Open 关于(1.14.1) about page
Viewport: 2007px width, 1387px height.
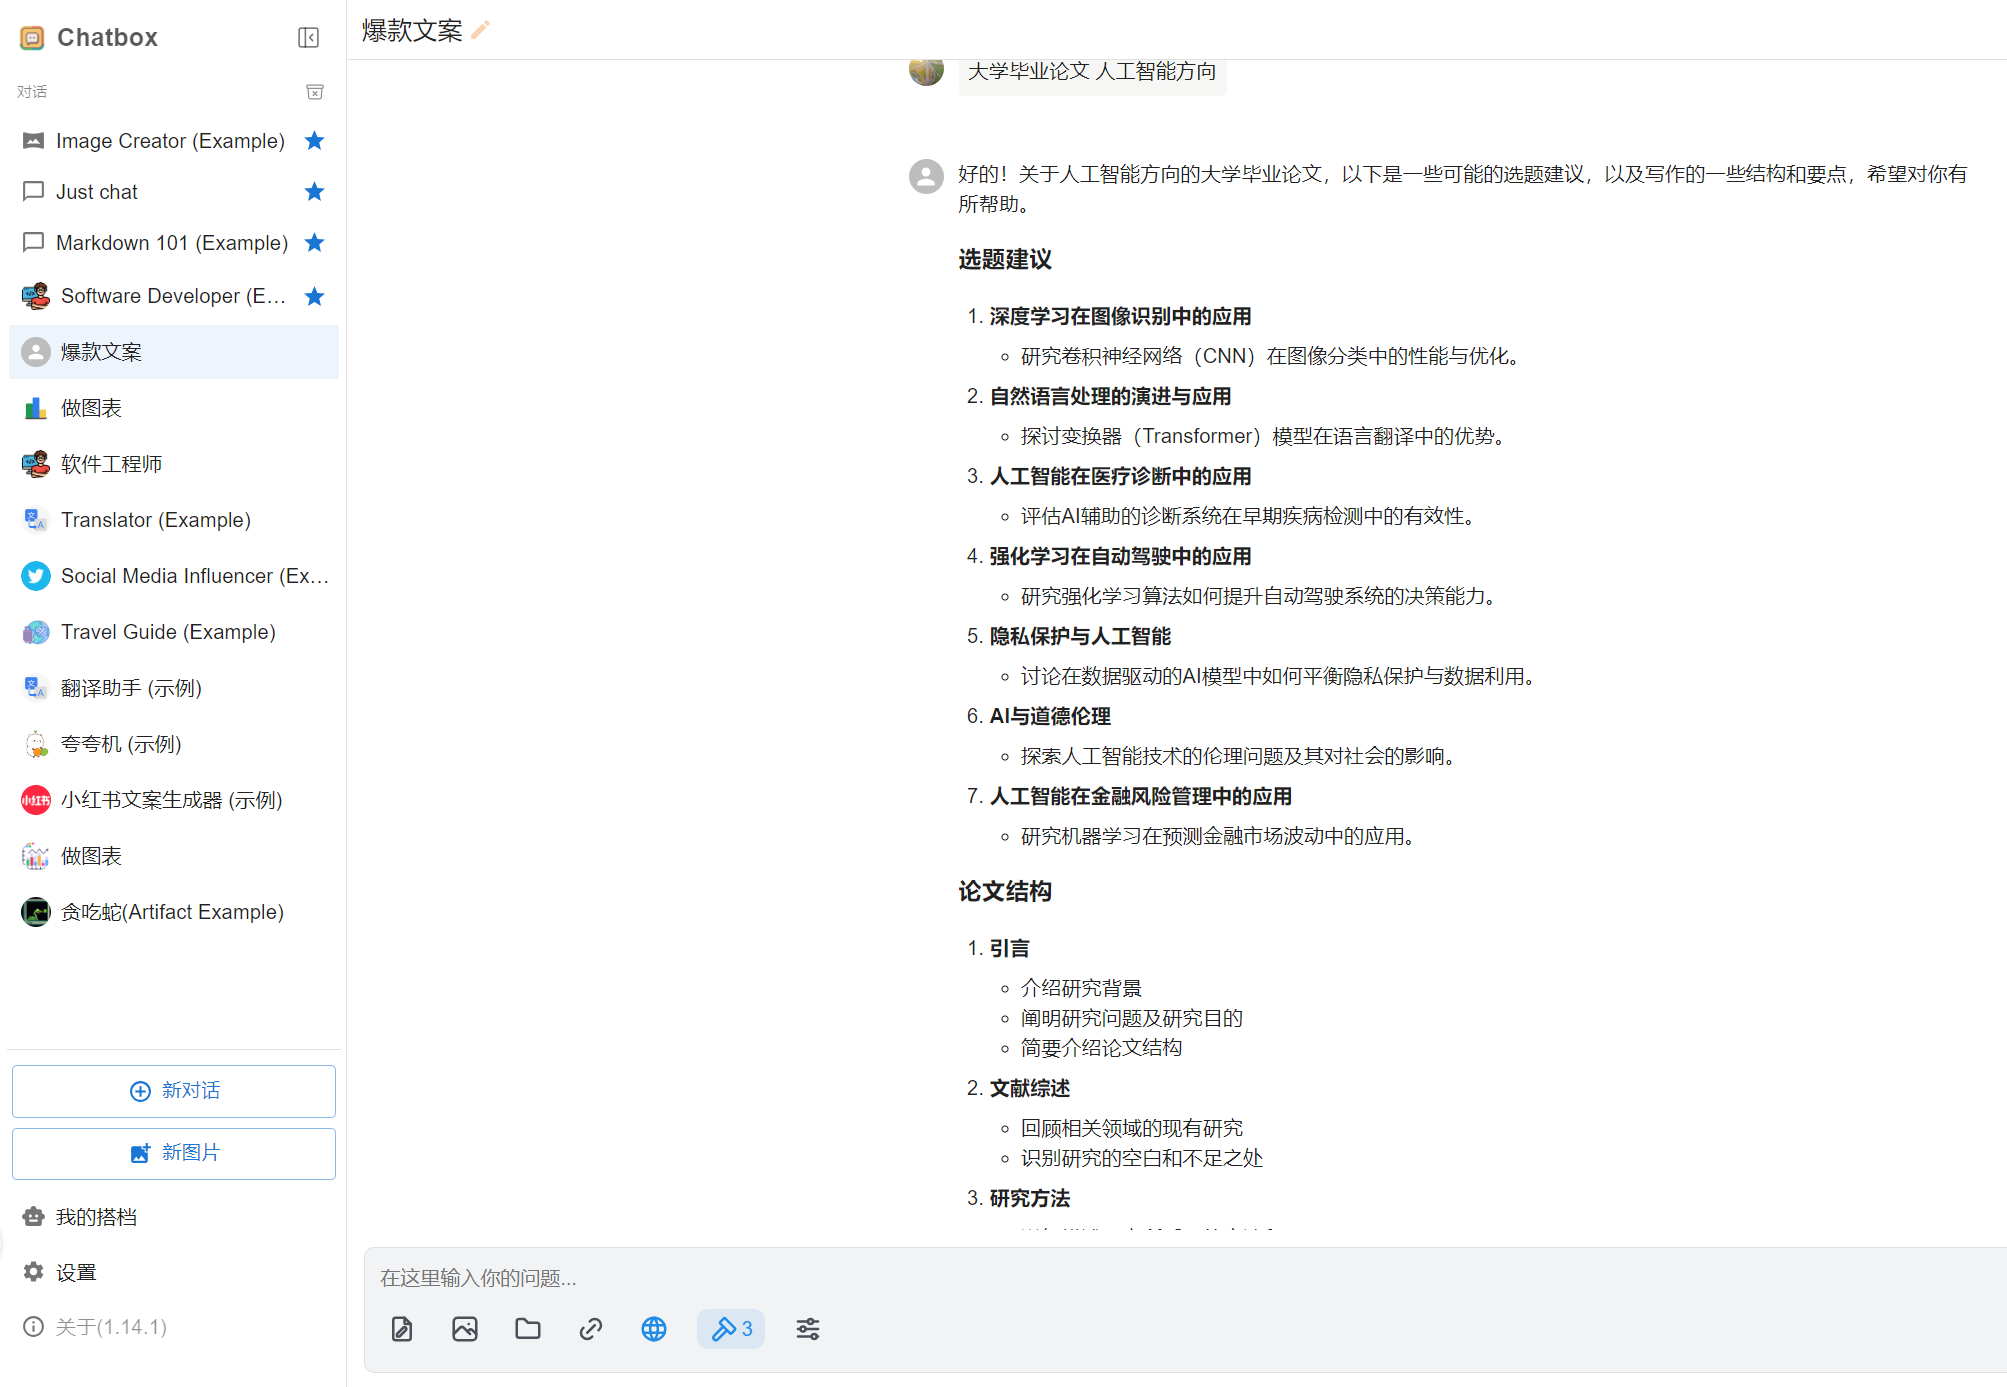pyautogui.click(x=110, y=1326)
